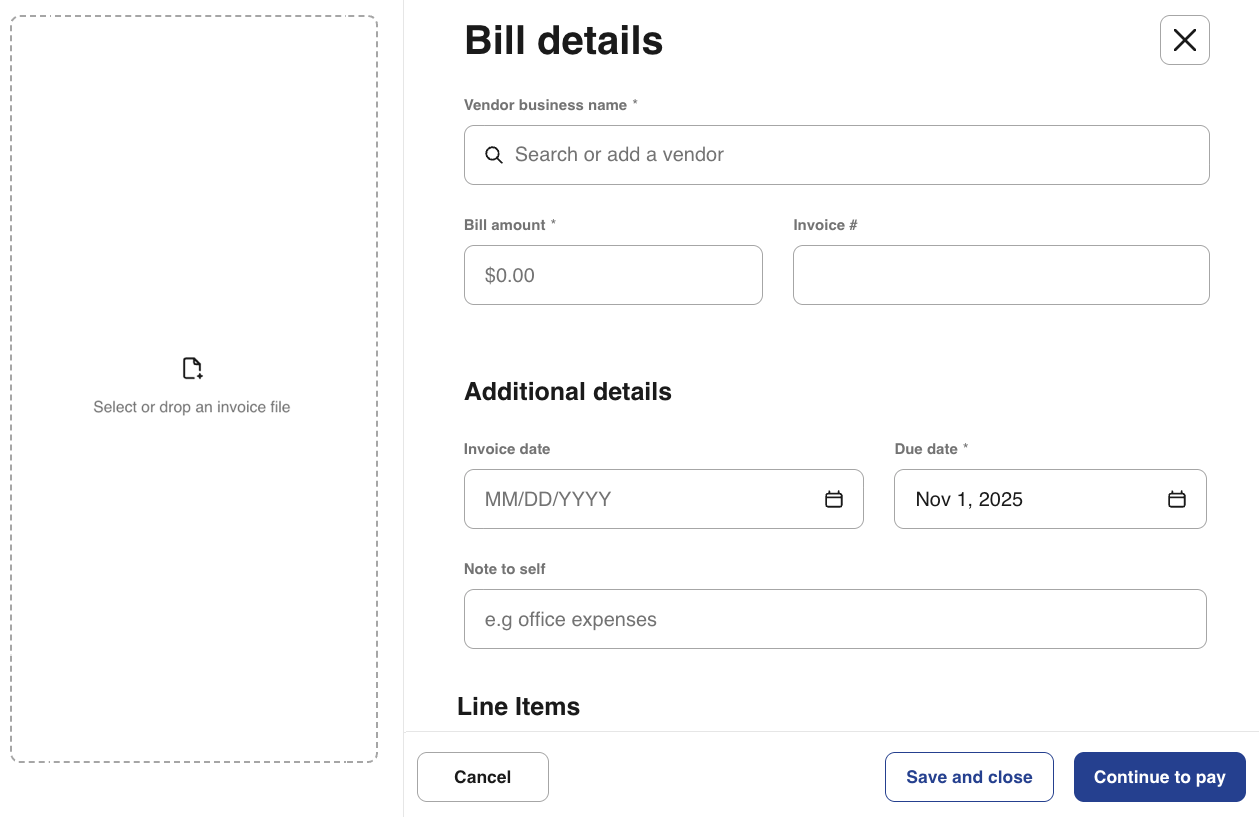Click the MM/DD/YYYY invoice date placeholder
The image size is (1259, 818).
click(548, 499)
